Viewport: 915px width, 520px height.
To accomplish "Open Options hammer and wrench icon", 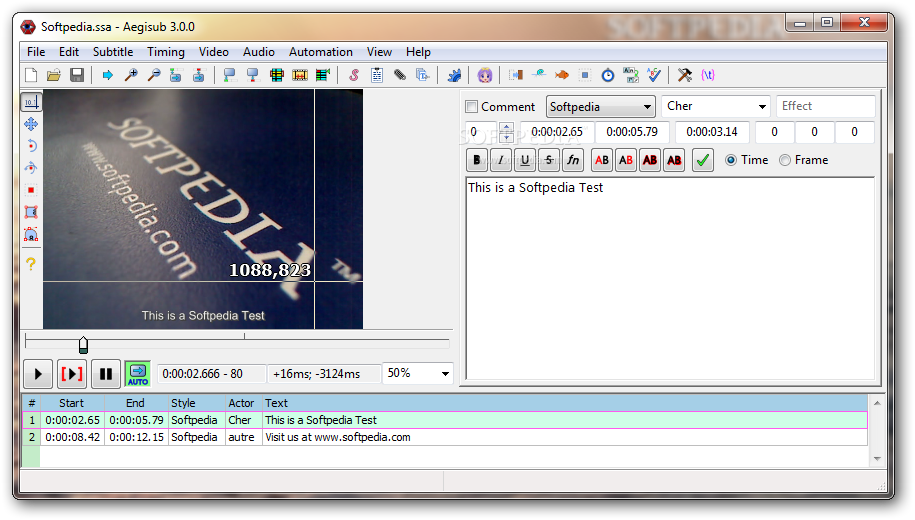I will (x=684, y=75).
